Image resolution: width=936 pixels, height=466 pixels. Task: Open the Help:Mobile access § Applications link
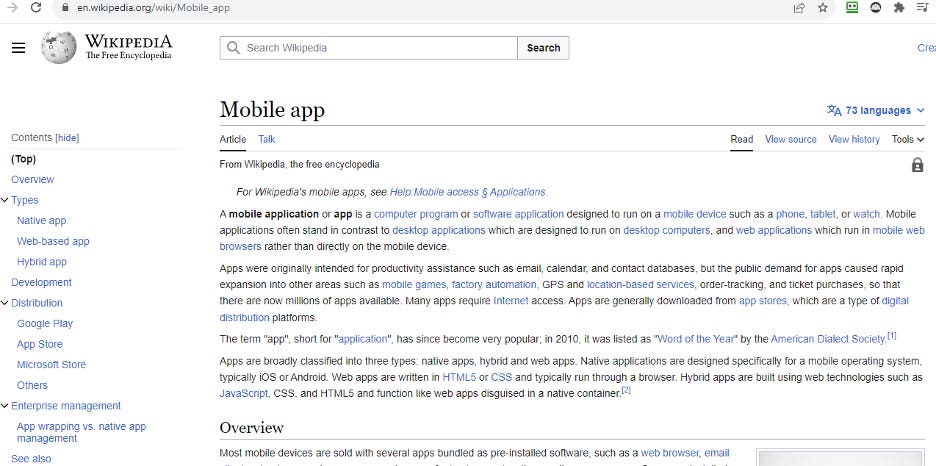tap(468, 192)
